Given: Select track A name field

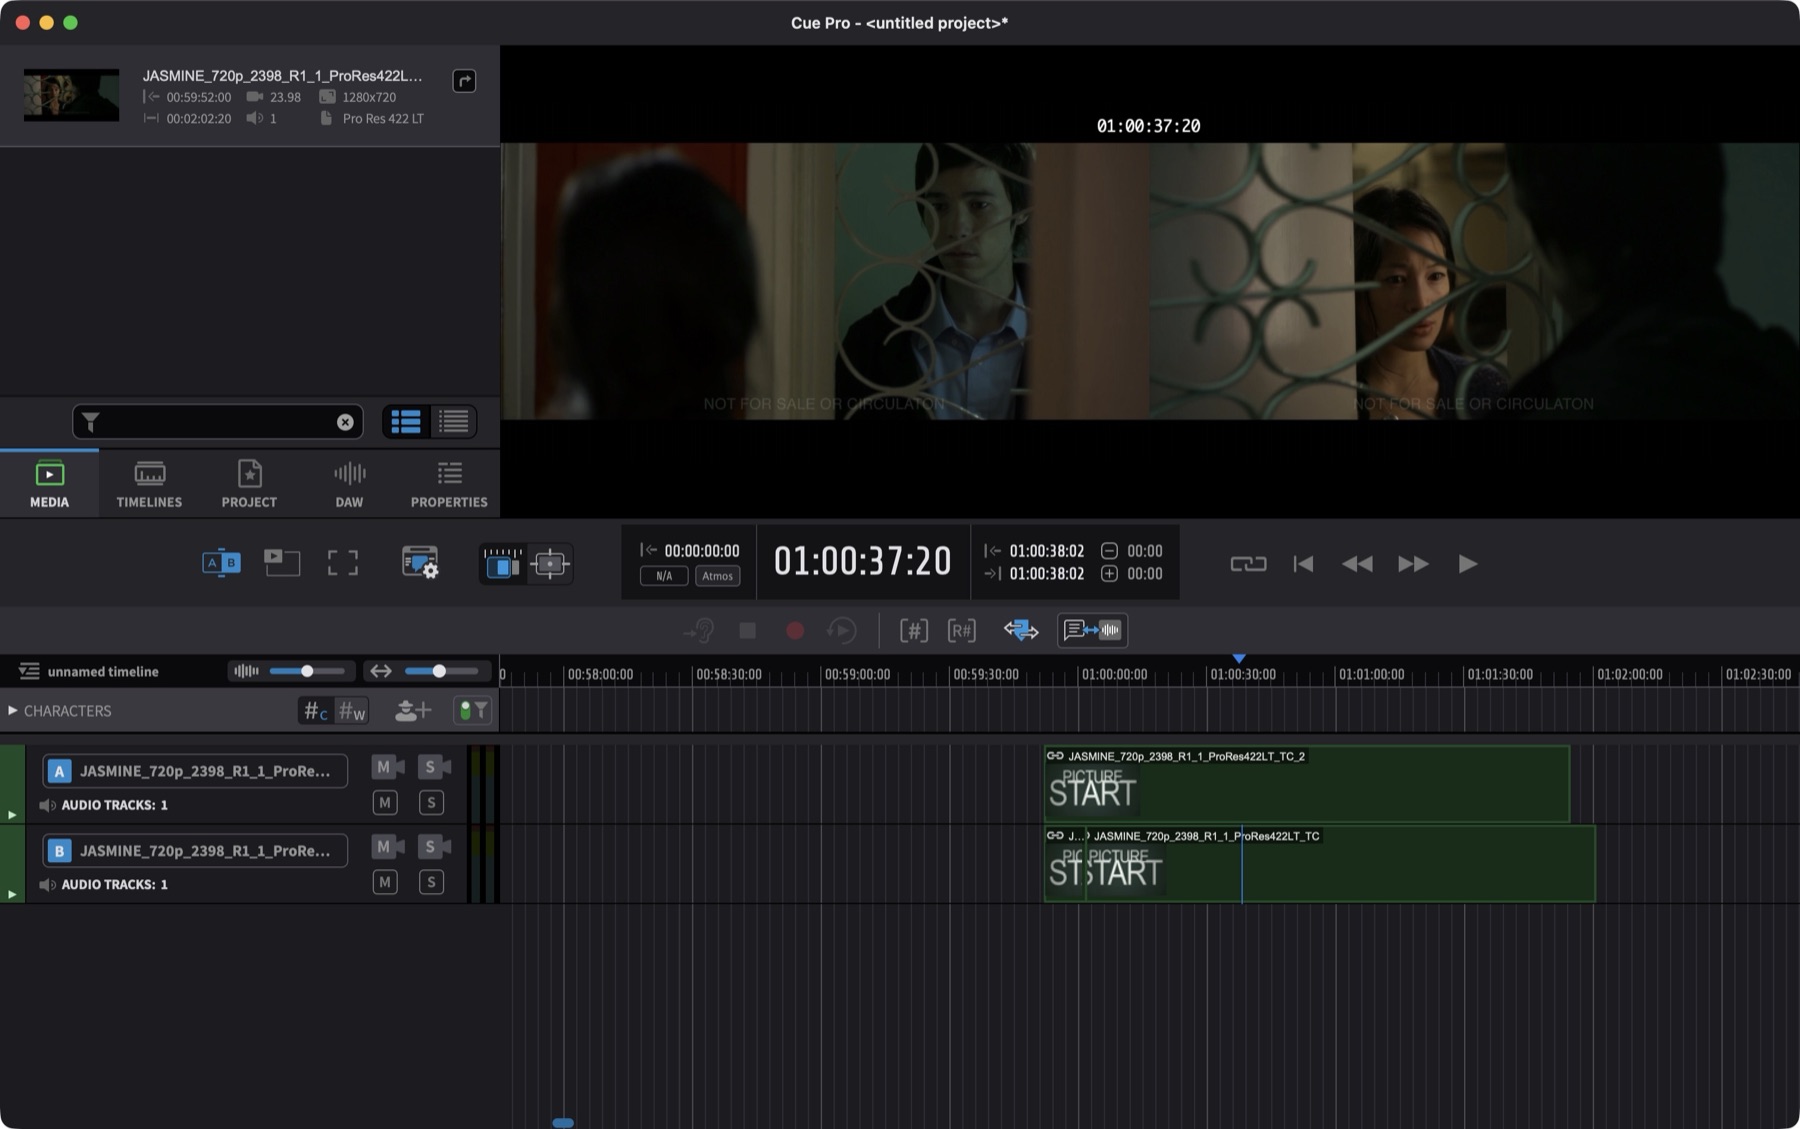Looking at the screenshot, I should 195,771.
